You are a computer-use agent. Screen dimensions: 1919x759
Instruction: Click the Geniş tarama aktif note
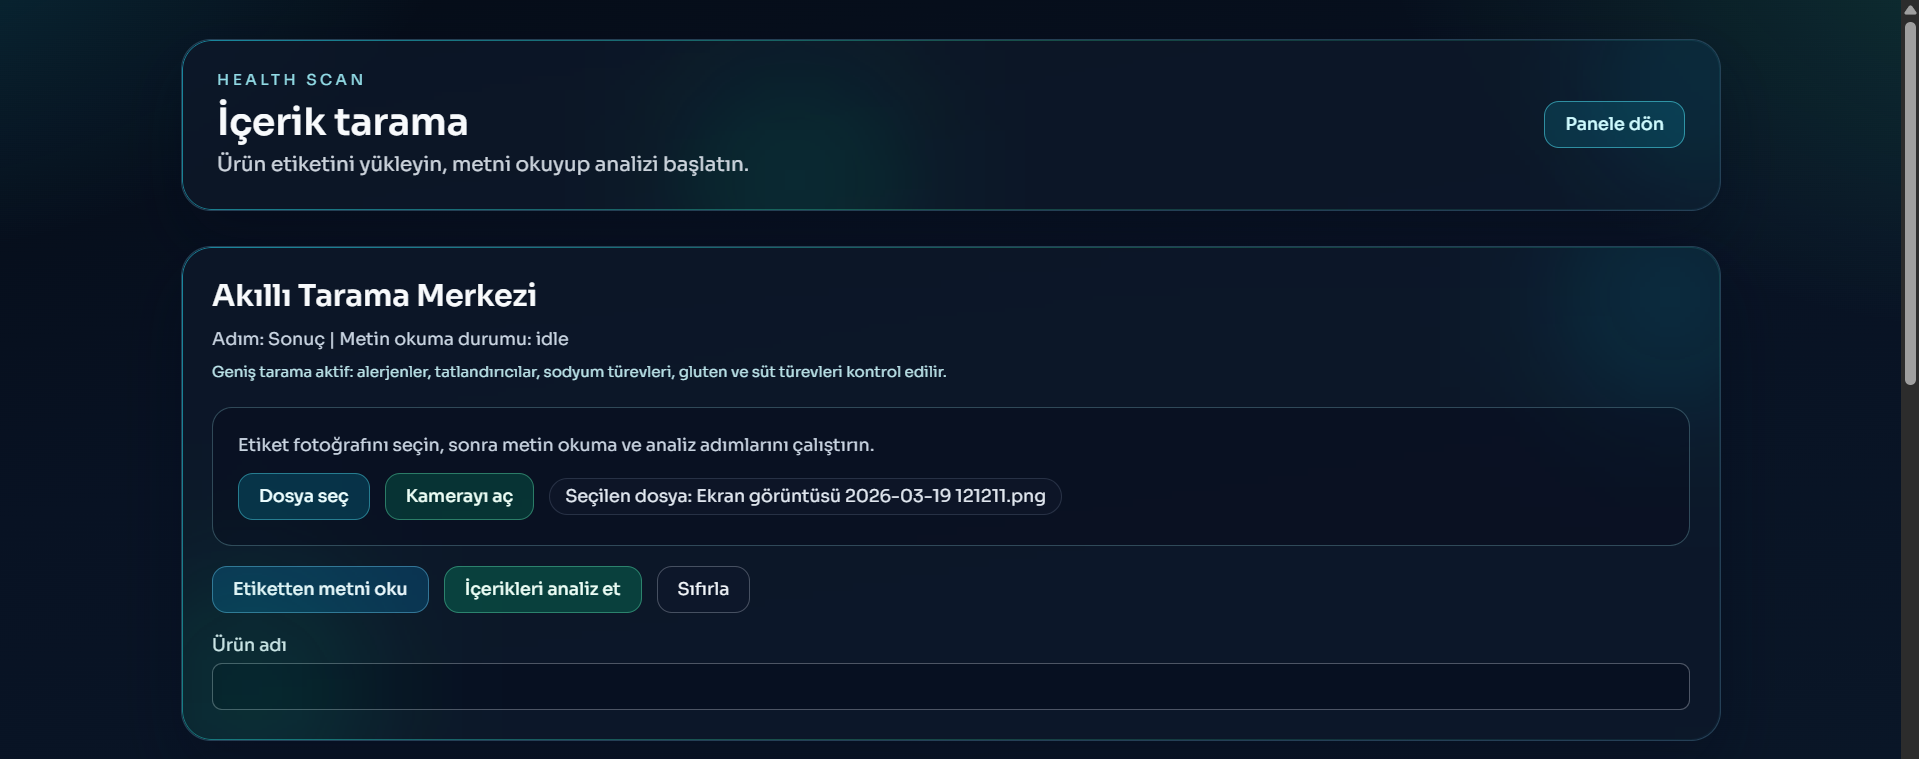click(x=578, y=372)
